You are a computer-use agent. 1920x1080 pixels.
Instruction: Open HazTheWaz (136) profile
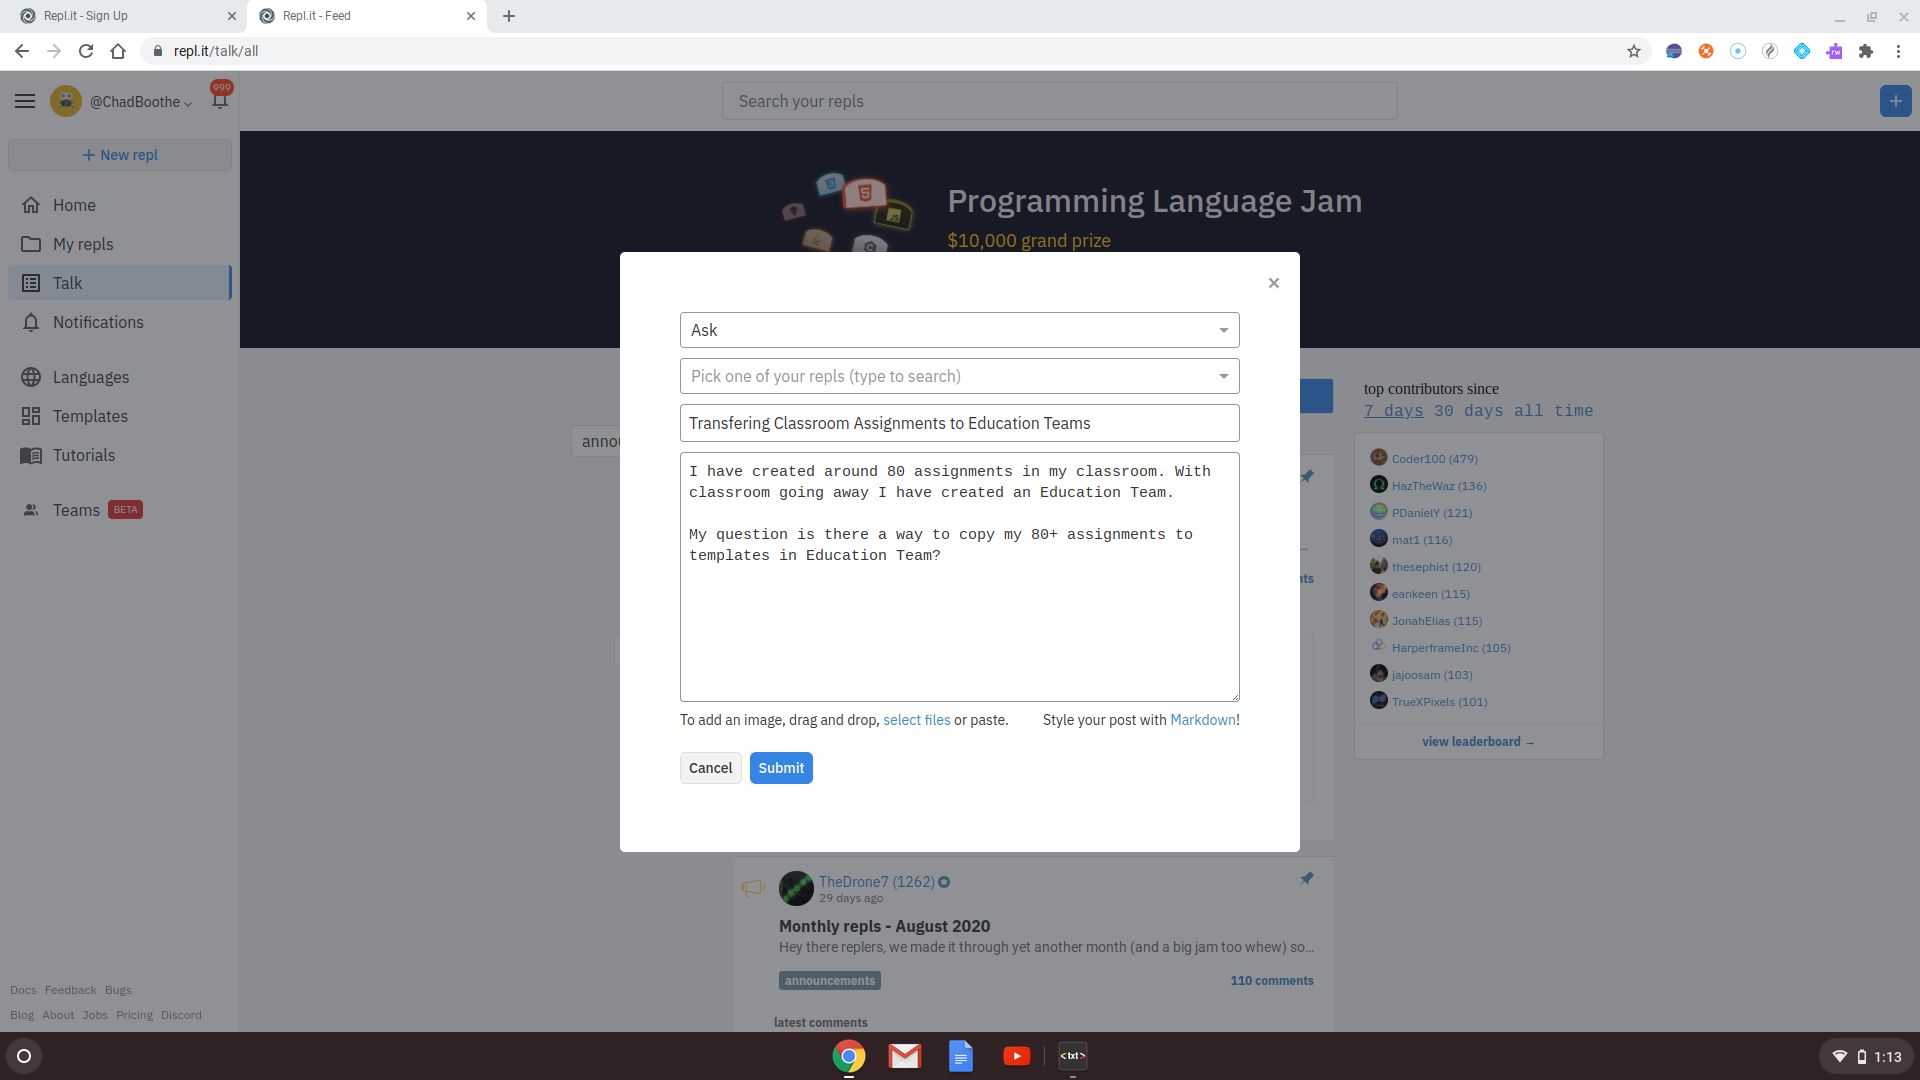(1438, 486)
